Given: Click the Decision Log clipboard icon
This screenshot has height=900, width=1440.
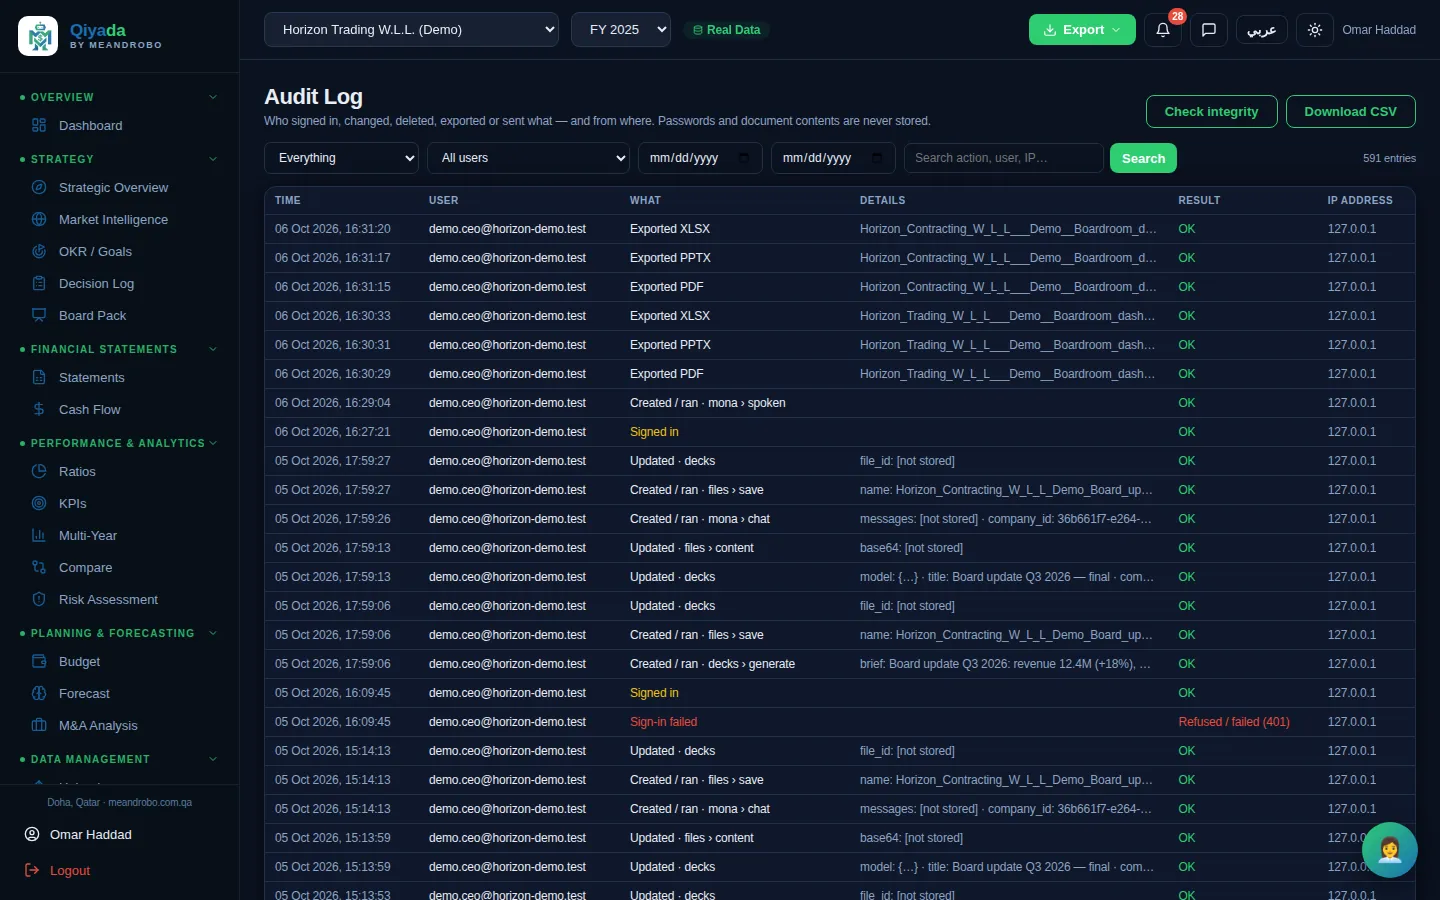Looking at the screenshot, I should coord(39,284).
